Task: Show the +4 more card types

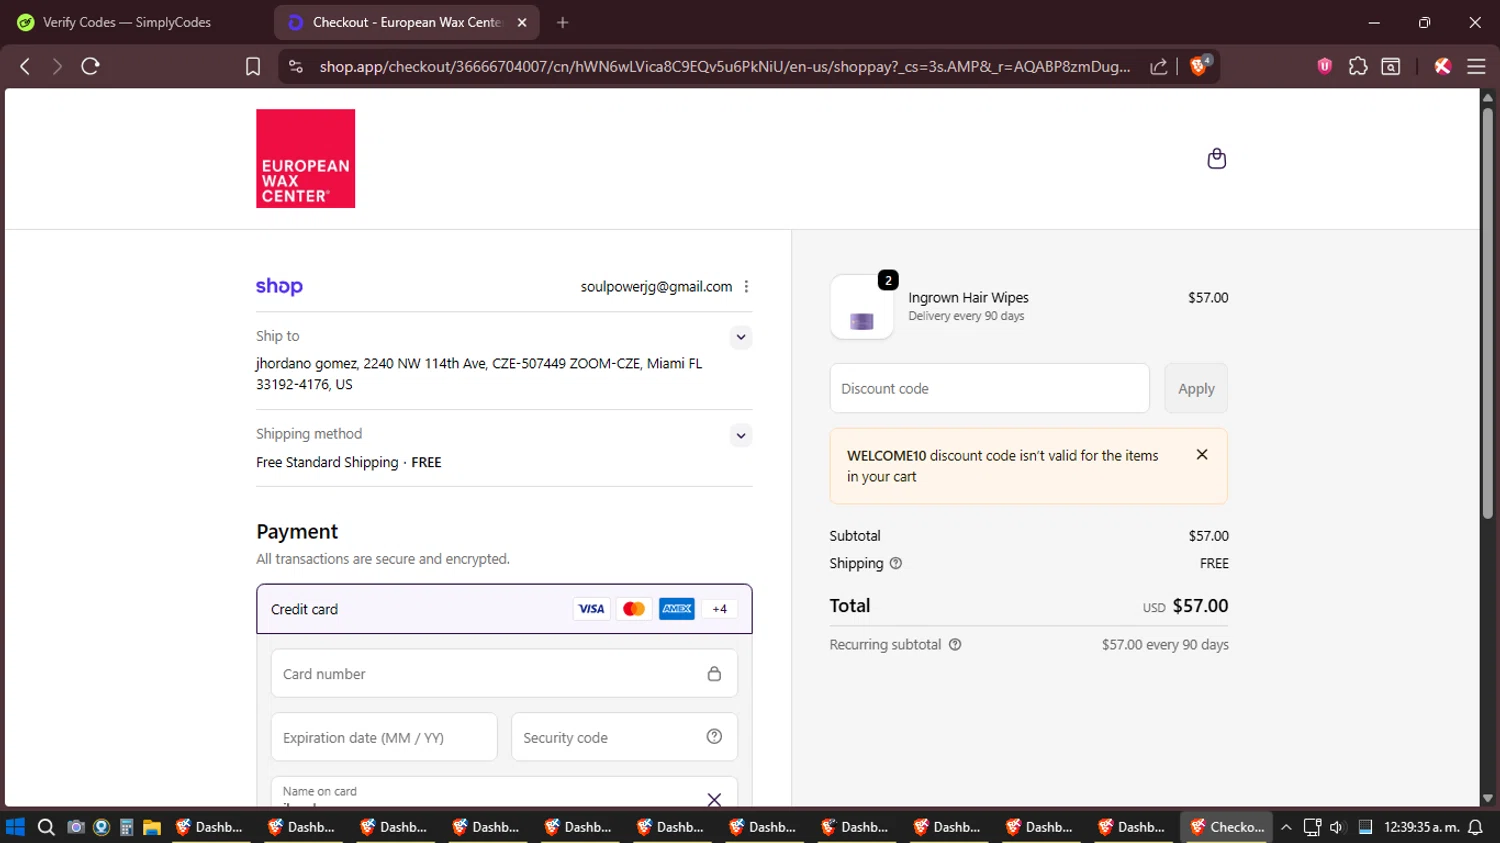Action: 719,608
